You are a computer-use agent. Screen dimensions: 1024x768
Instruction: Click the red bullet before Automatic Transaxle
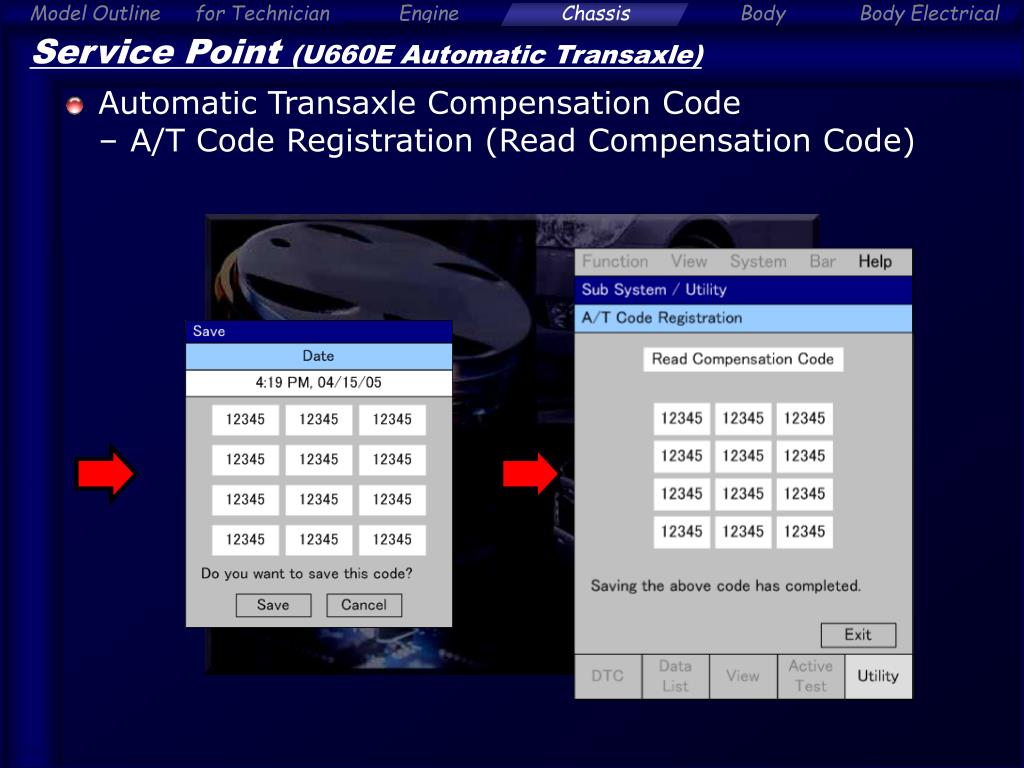point(75,105)
